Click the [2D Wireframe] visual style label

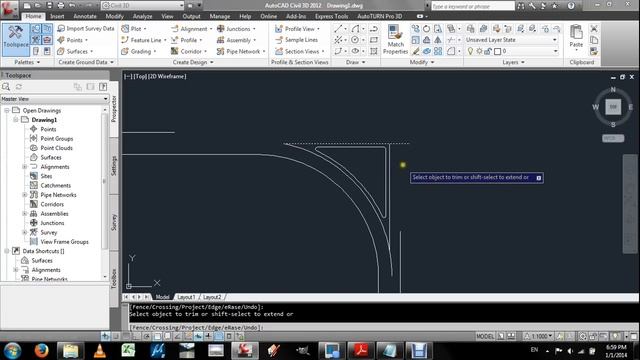[x=167, y=76]
